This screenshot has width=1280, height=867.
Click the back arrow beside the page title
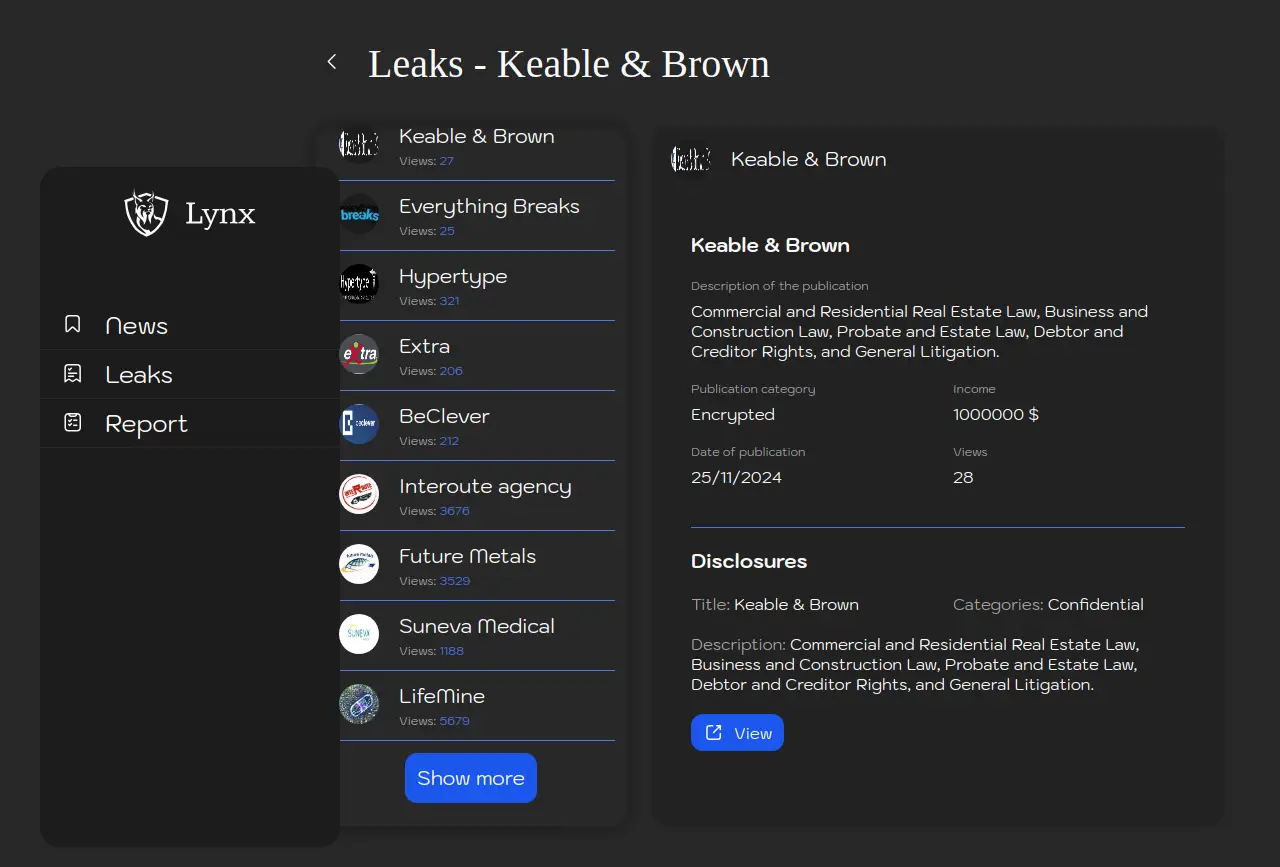pyautogui.click(x=332, y=62)
